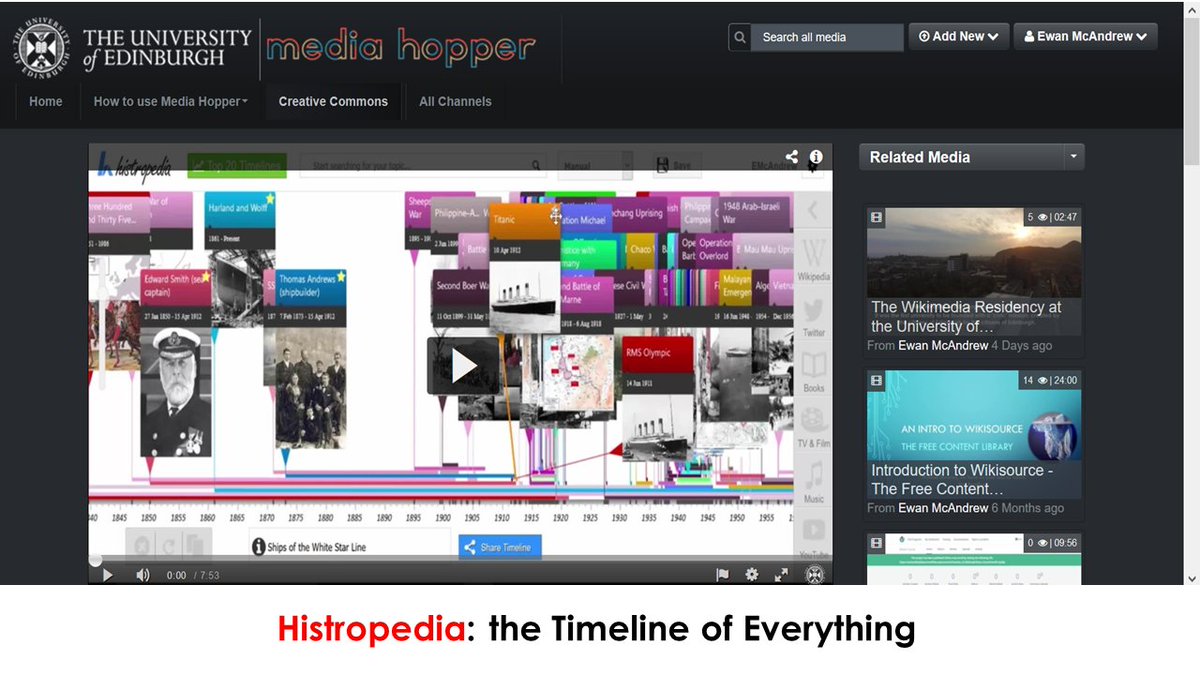1200x675 pixels.
Task: Go to the Home menu item
Action: pos(46,101)
